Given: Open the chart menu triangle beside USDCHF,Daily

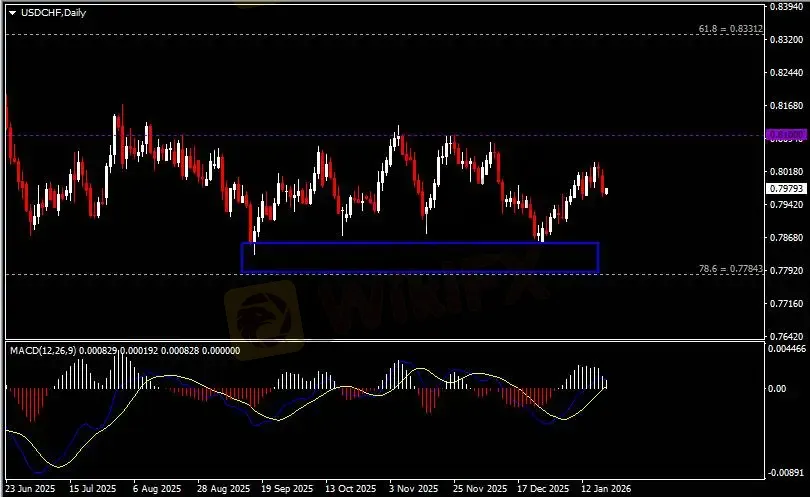Looking at the screenshot, I should pos(12,13).
